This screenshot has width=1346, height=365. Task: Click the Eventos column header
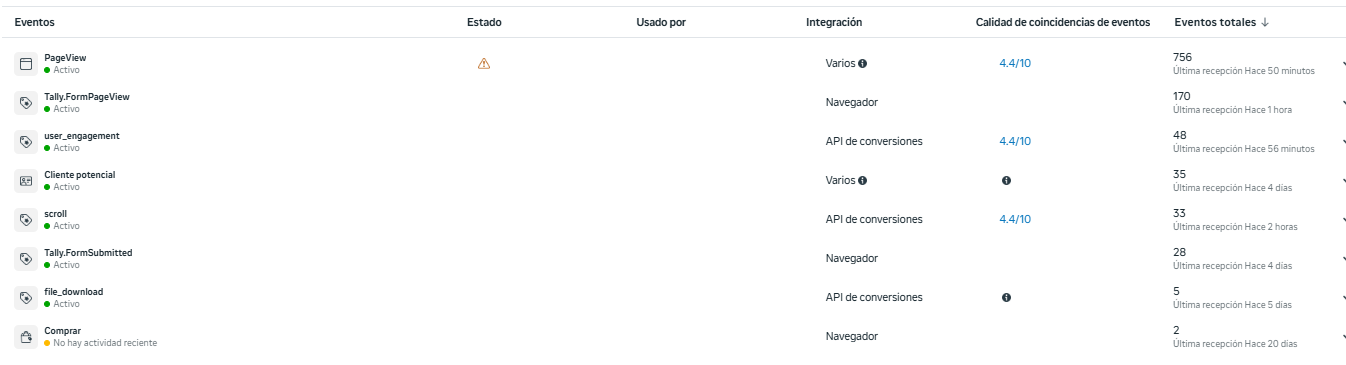tap(34, 22)
